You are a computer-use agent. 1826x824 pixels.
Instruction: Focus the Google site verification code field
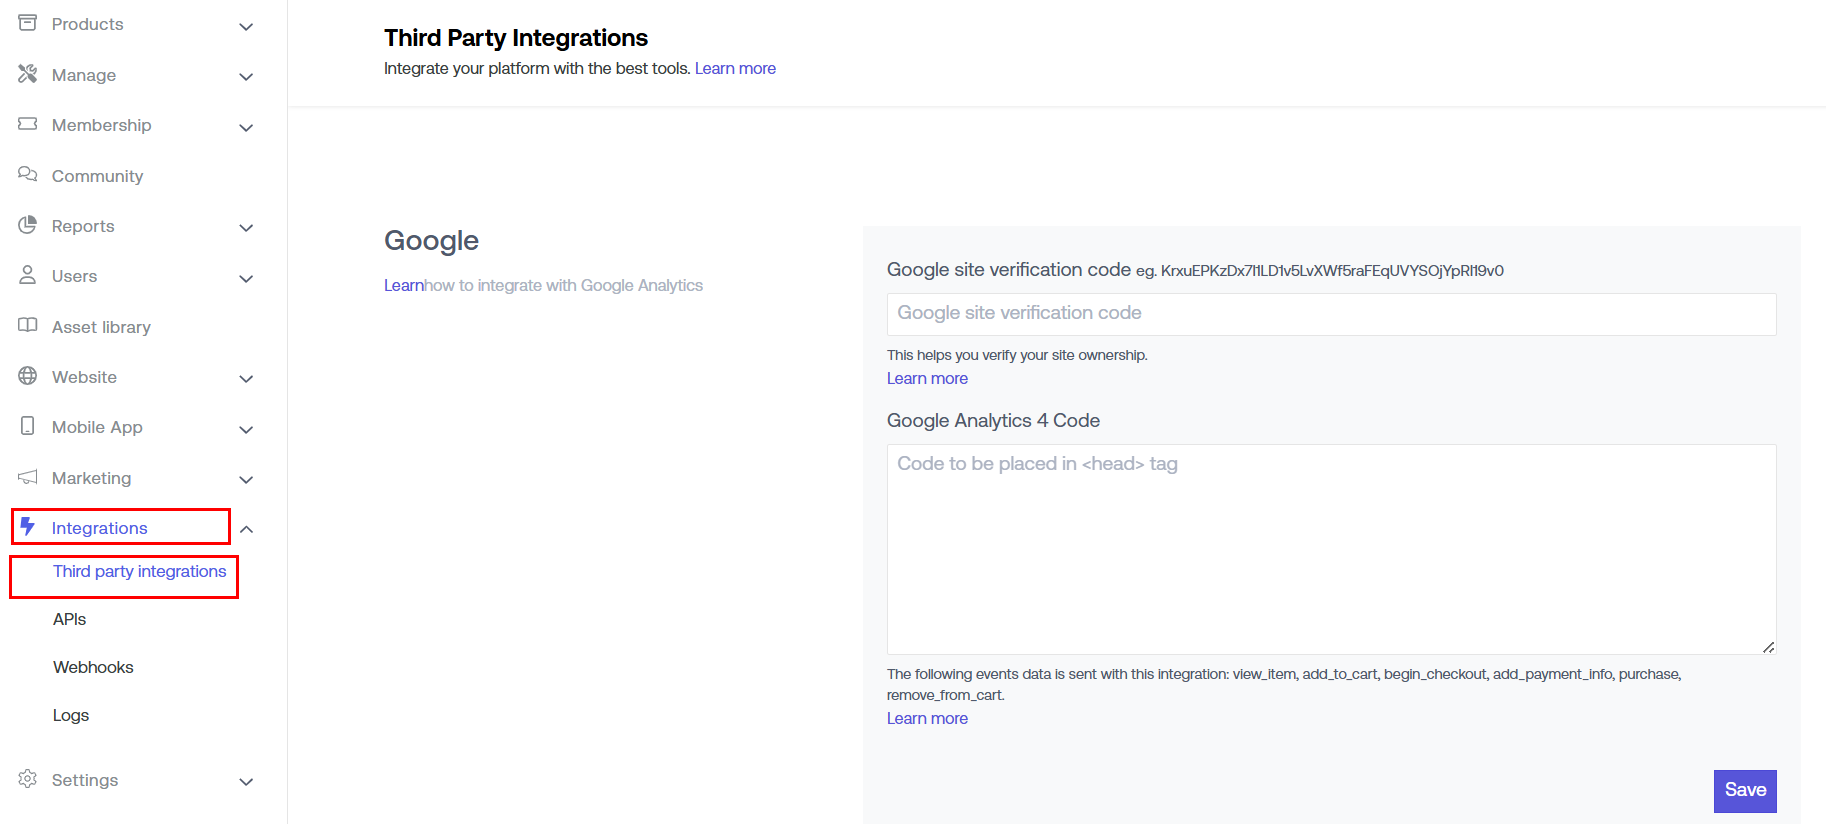1331,314
